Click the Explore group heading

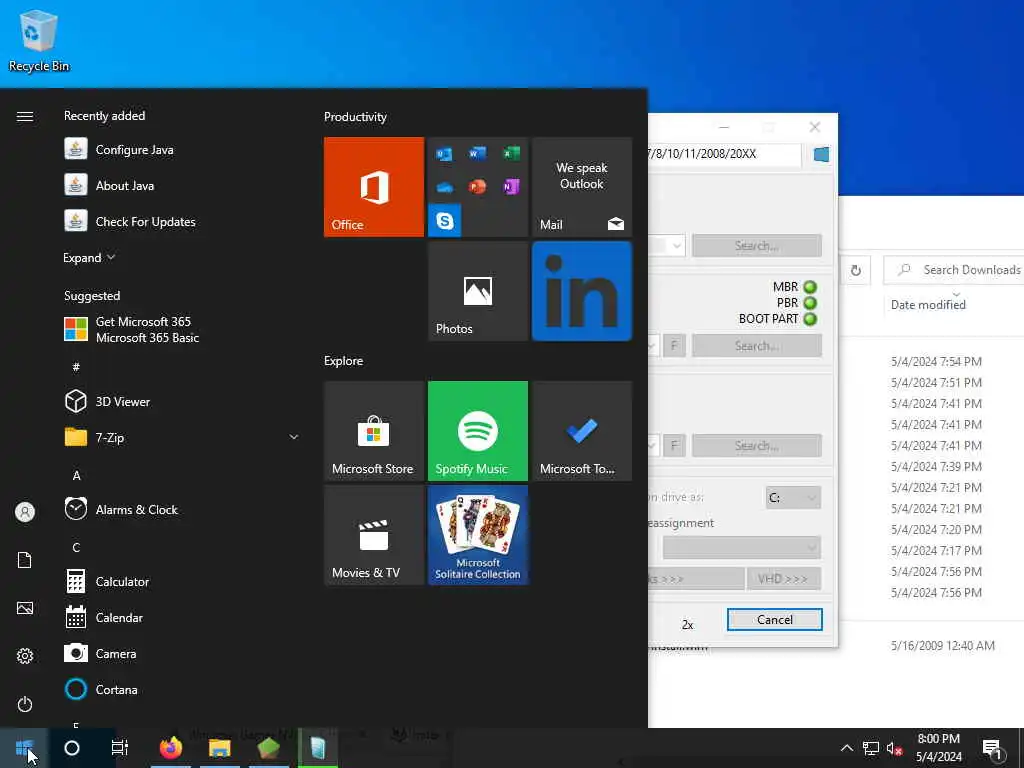point(344,360)
